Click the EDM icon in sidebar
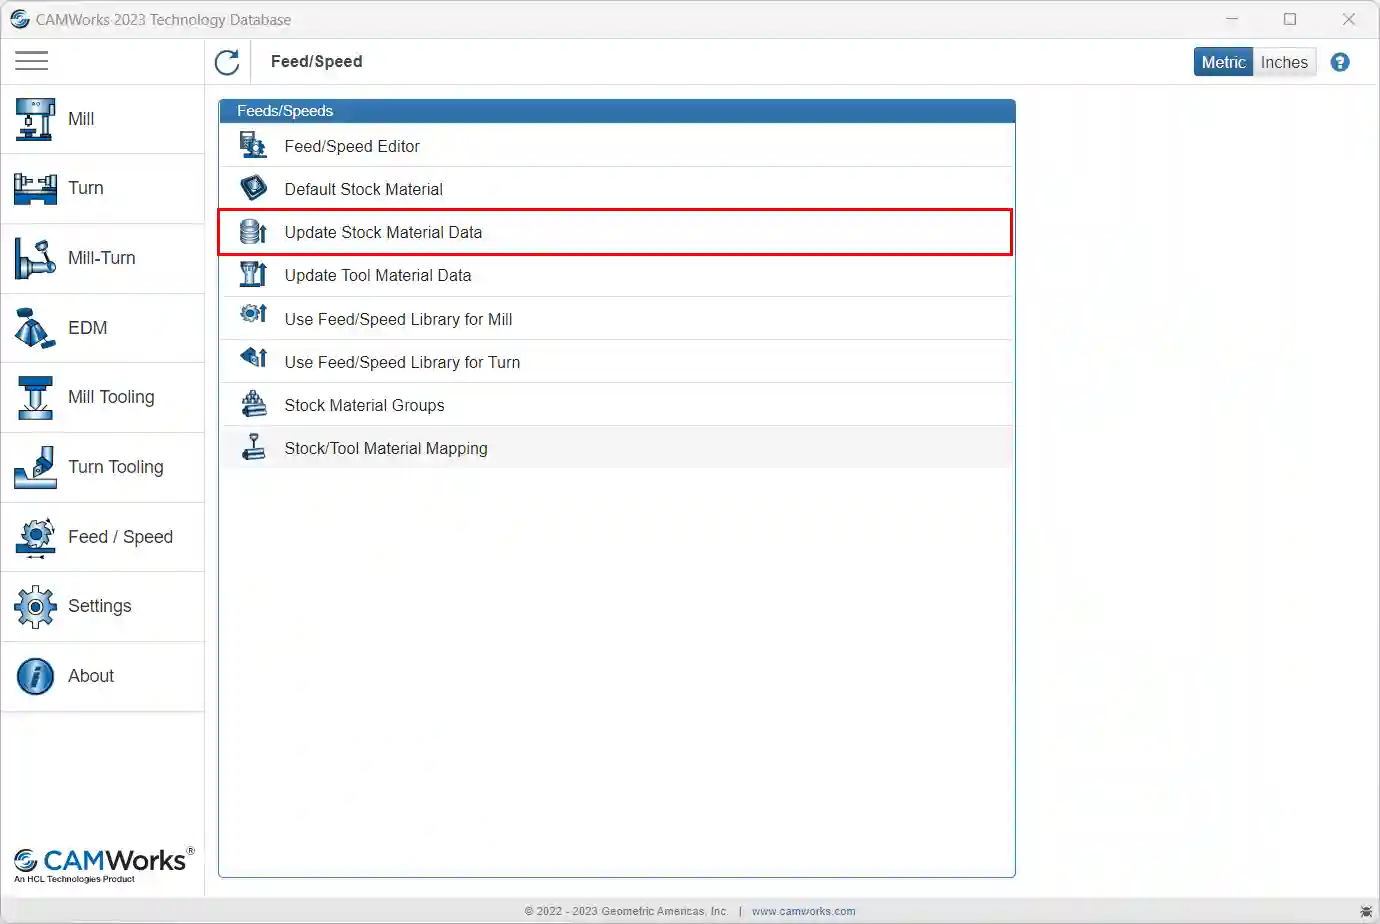This screenshot has height=924, width=1380. click(x=35, y=328)
